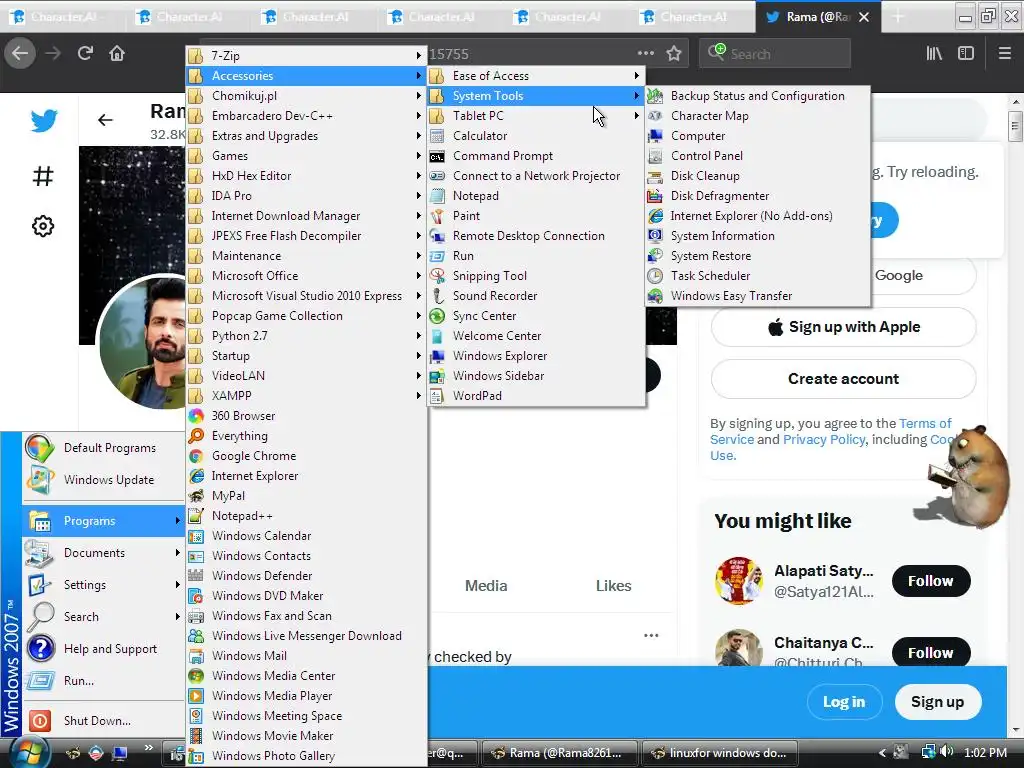The image size is (1024, 768).
Task: Go back with Twitter arrow
Action: 105,120
